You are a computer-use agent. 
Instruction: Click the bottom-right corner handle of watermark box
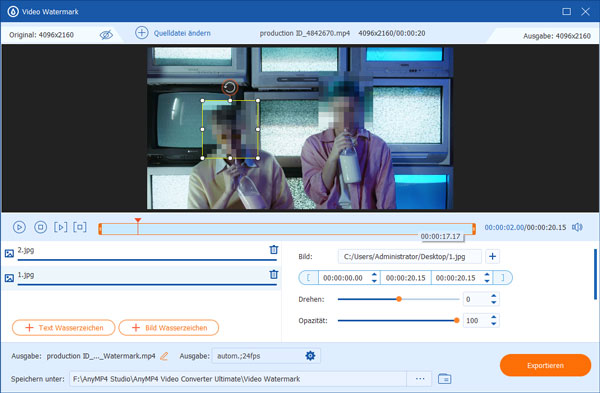point(258,158)
